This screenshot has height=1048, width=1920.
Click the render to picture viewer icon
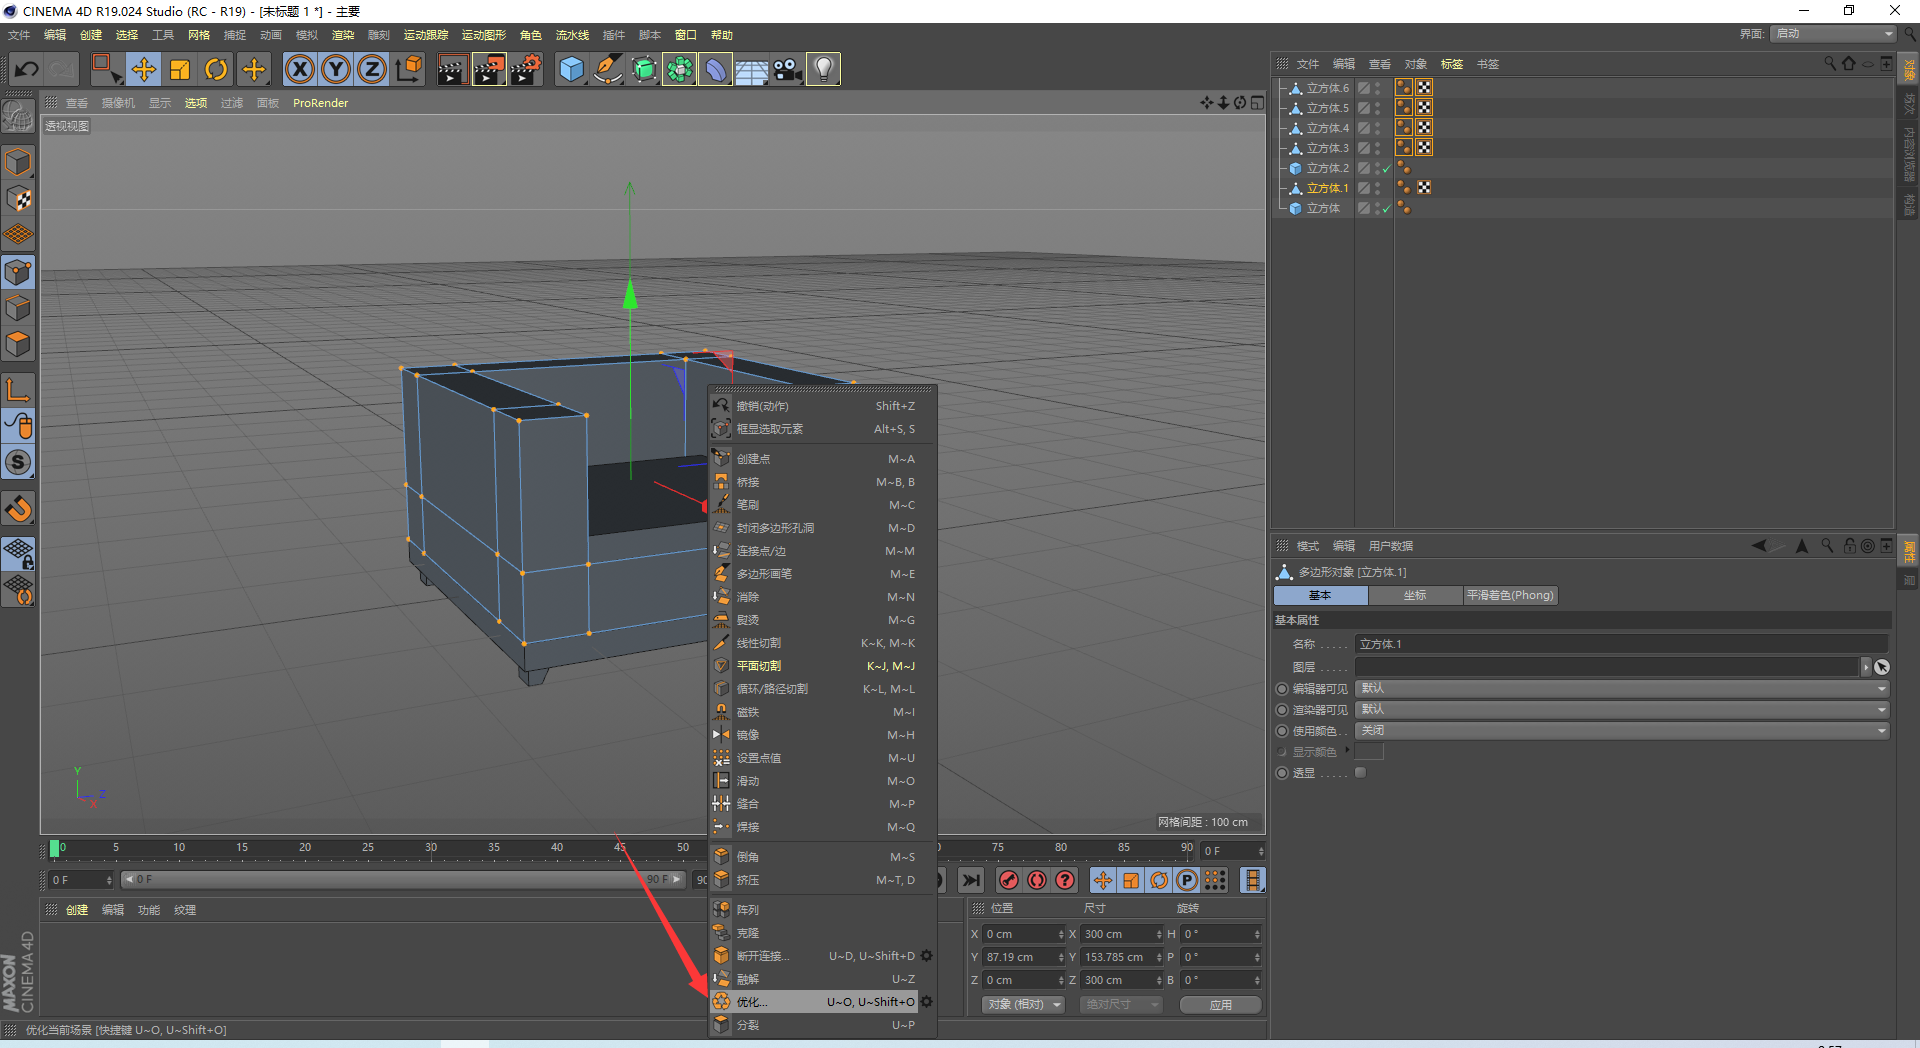[x=489, y=69]
